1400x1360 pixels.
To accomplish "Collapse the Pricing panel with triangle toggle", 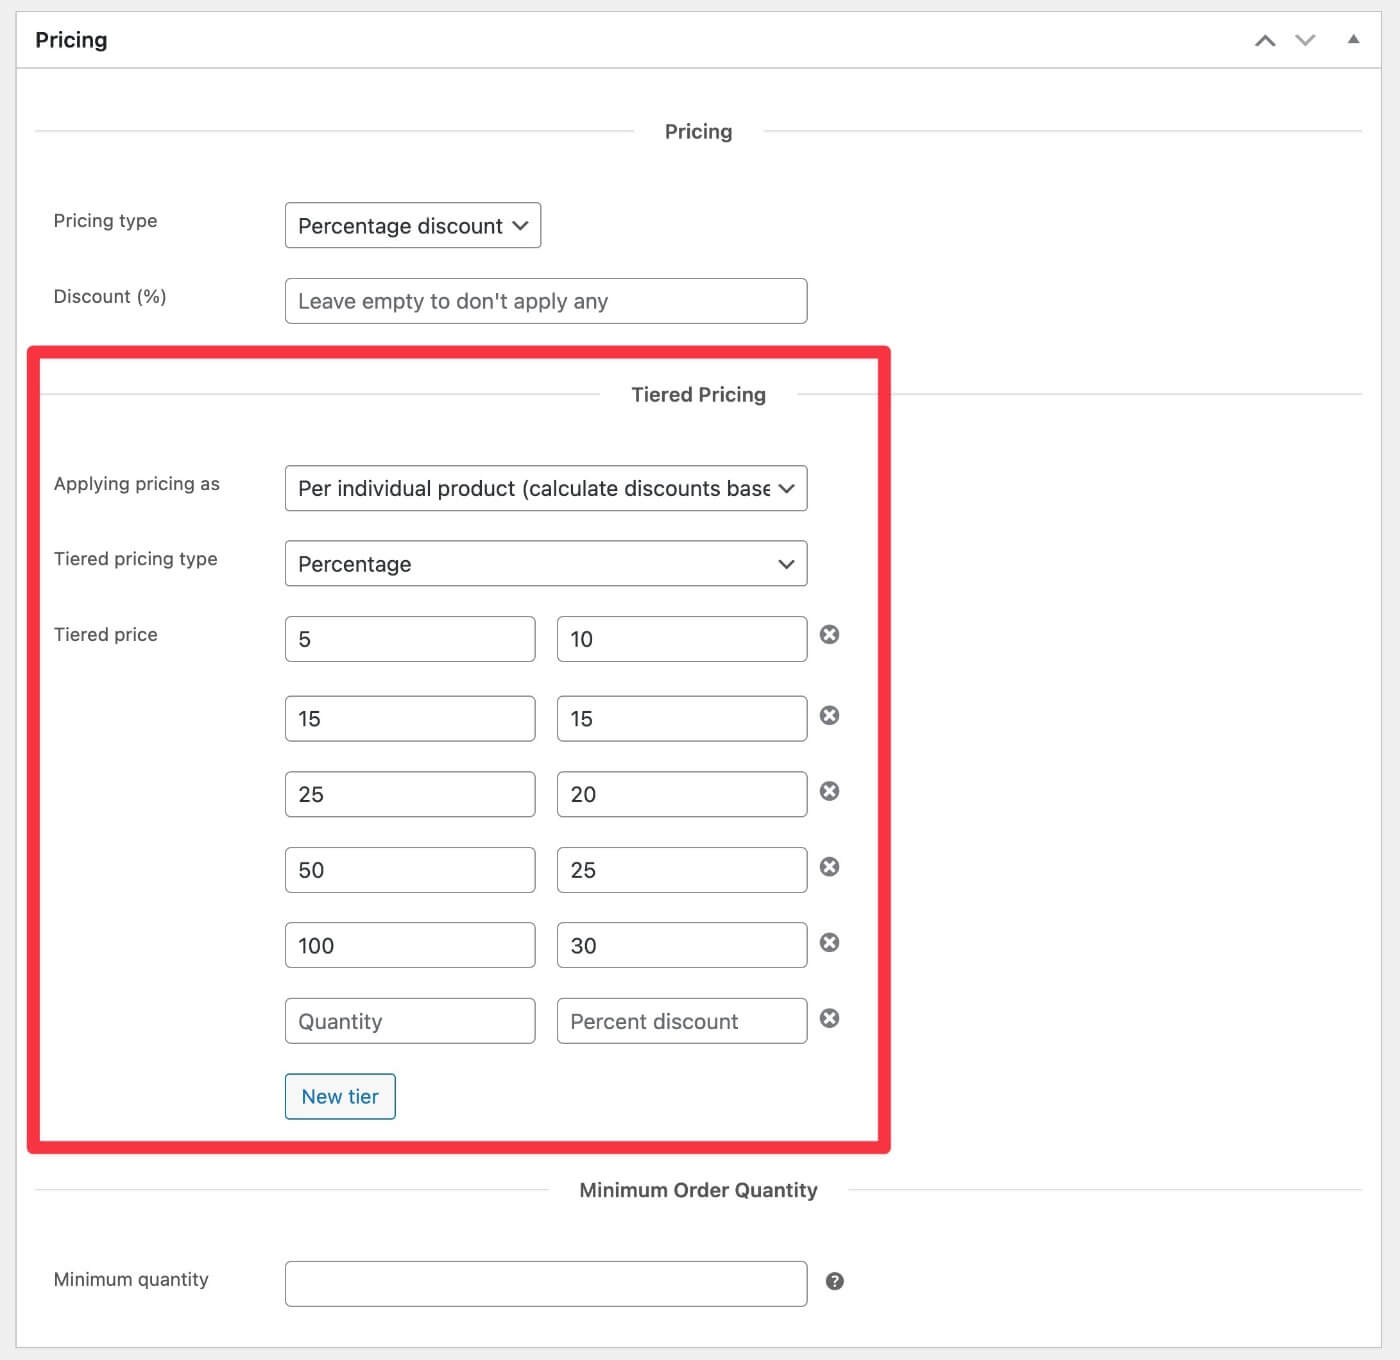I will click(1353, 40).
